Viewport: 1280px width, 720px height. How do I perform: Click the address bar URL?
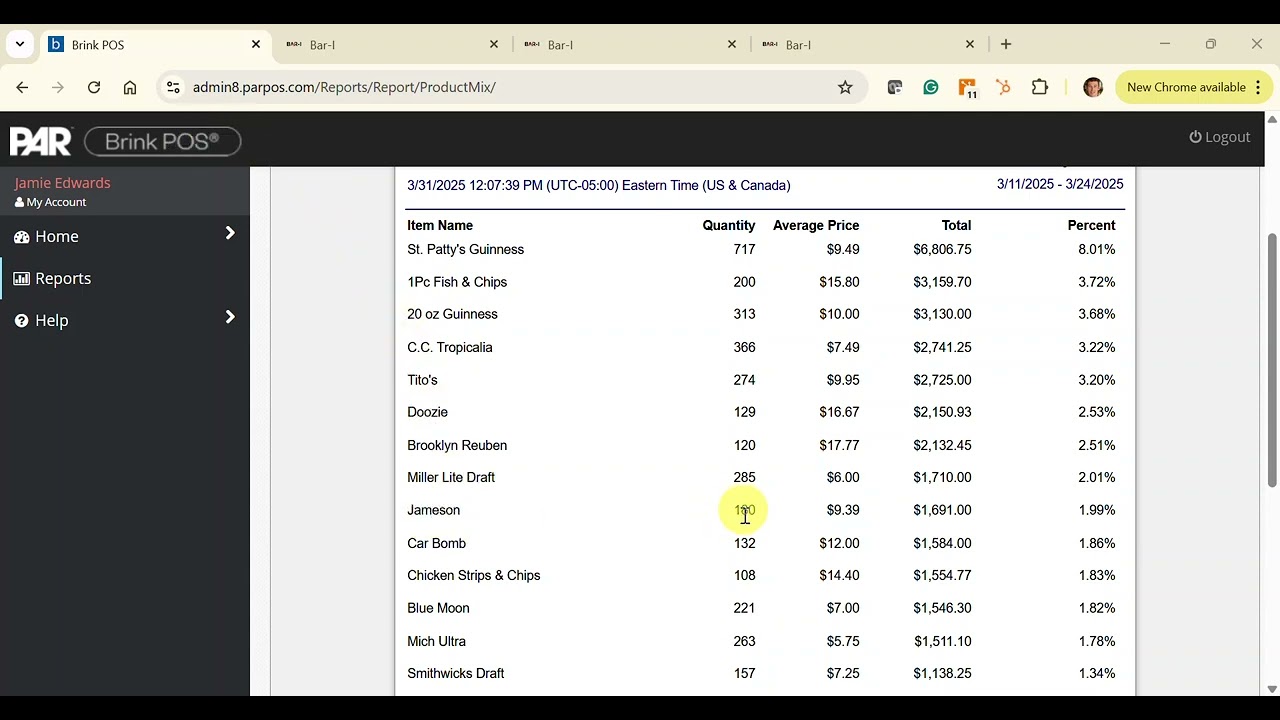[x=344, y=88]
